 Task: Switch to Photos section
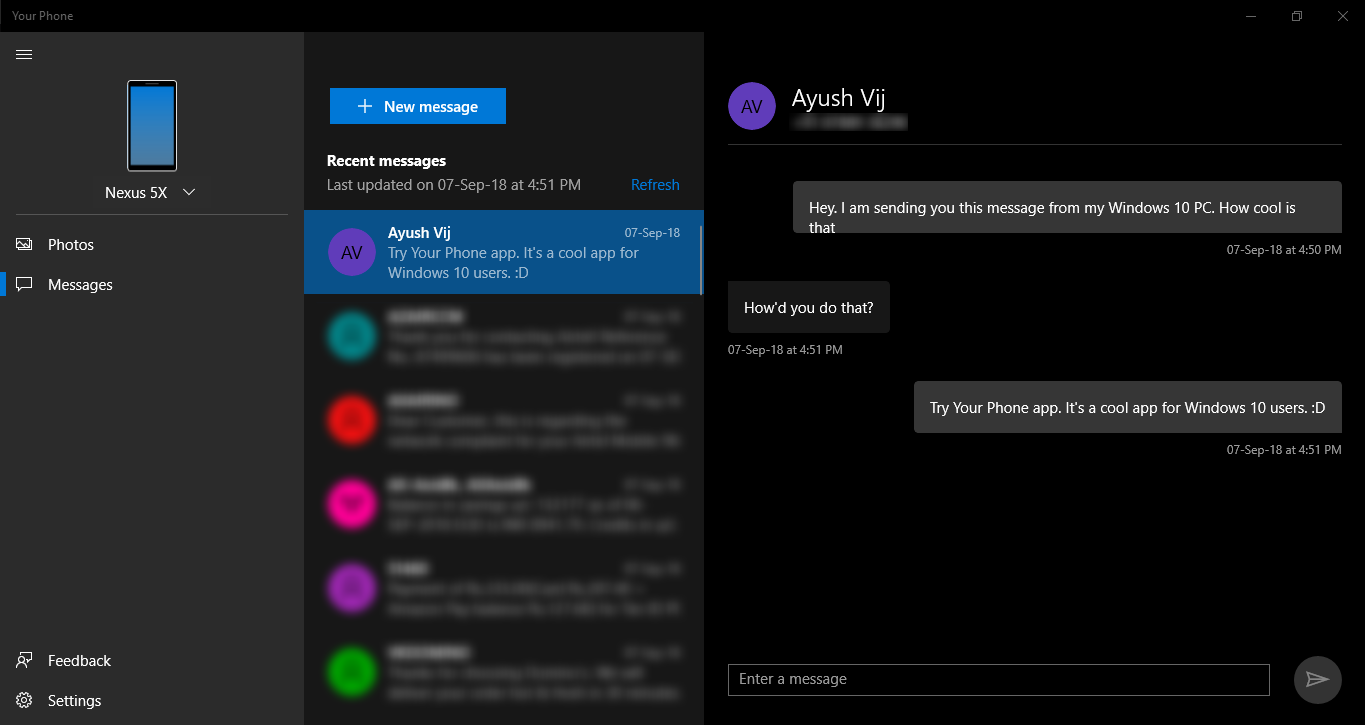click(x=70, y=244)
